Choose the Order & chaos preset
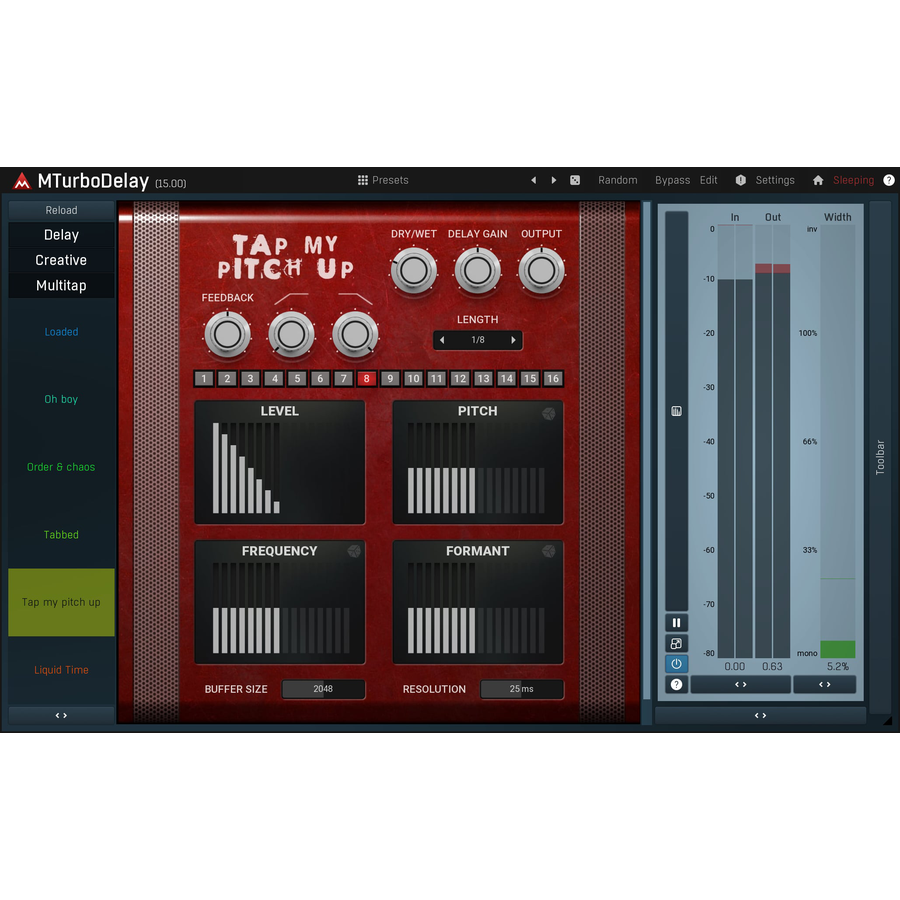The width and height of the screenshot is (900, 900). coord(61,467)
